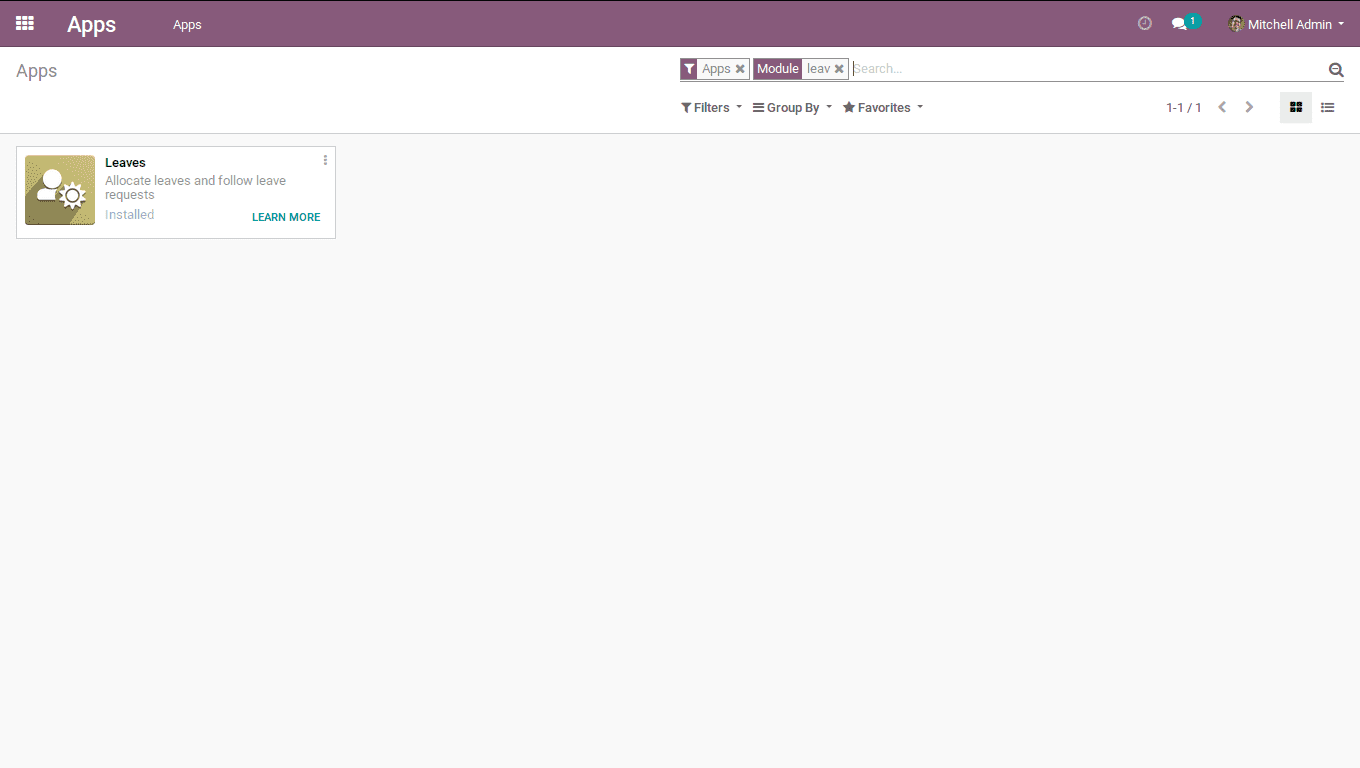
Task: Remove the Module leav search facet
Action: [x=839, y=69]
